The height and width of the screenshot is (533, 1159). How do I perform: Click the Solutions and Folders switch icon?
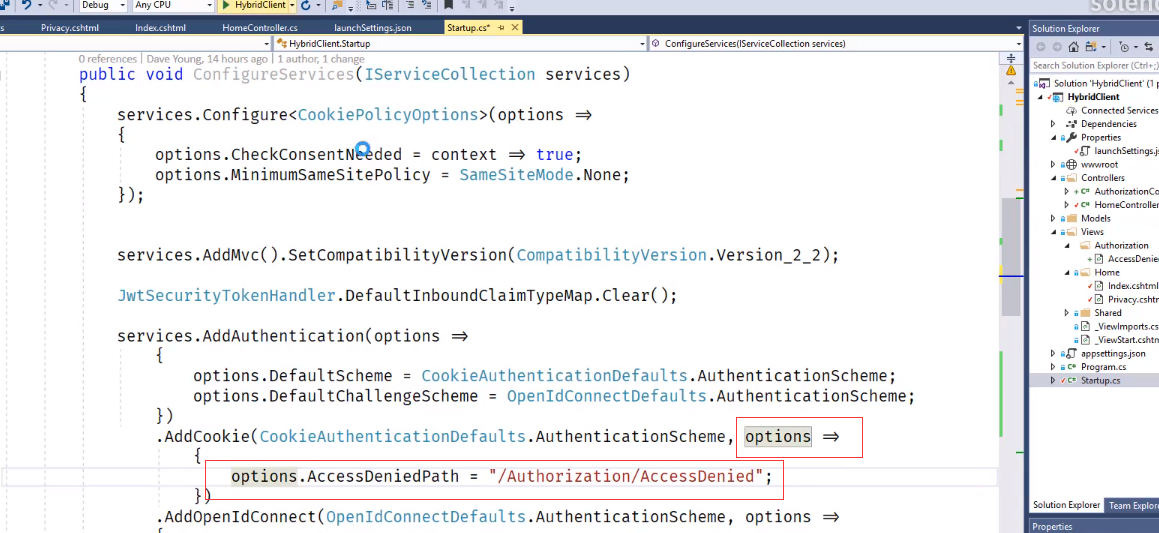(x=1090, y=47)
